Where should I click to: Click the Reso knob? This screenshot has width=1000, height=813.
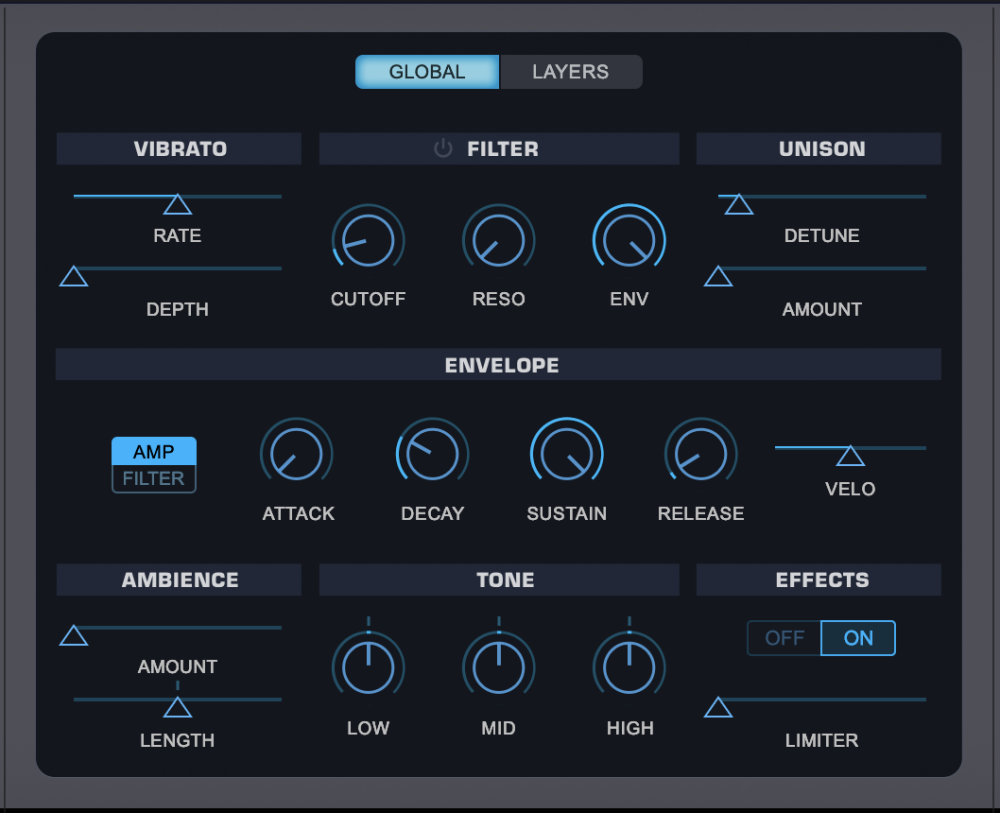(x=498, y=240)
